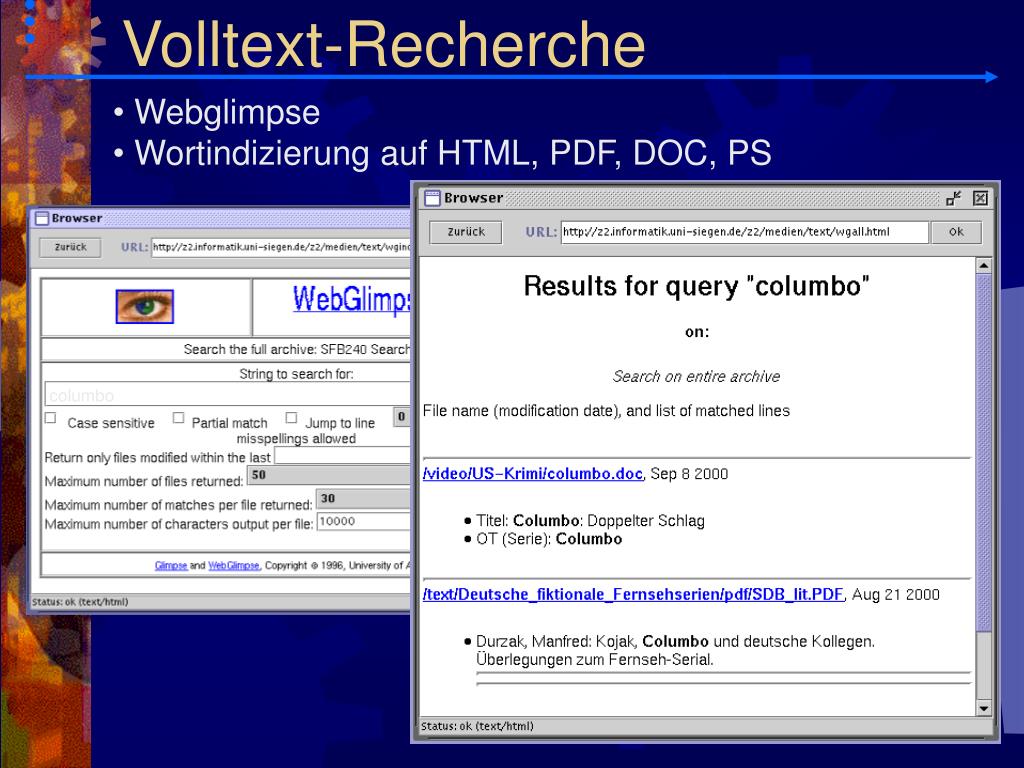Click scrollbar down arrow in results window
The width and height of the screenshot is (1024, 768).
pos(984,708)
